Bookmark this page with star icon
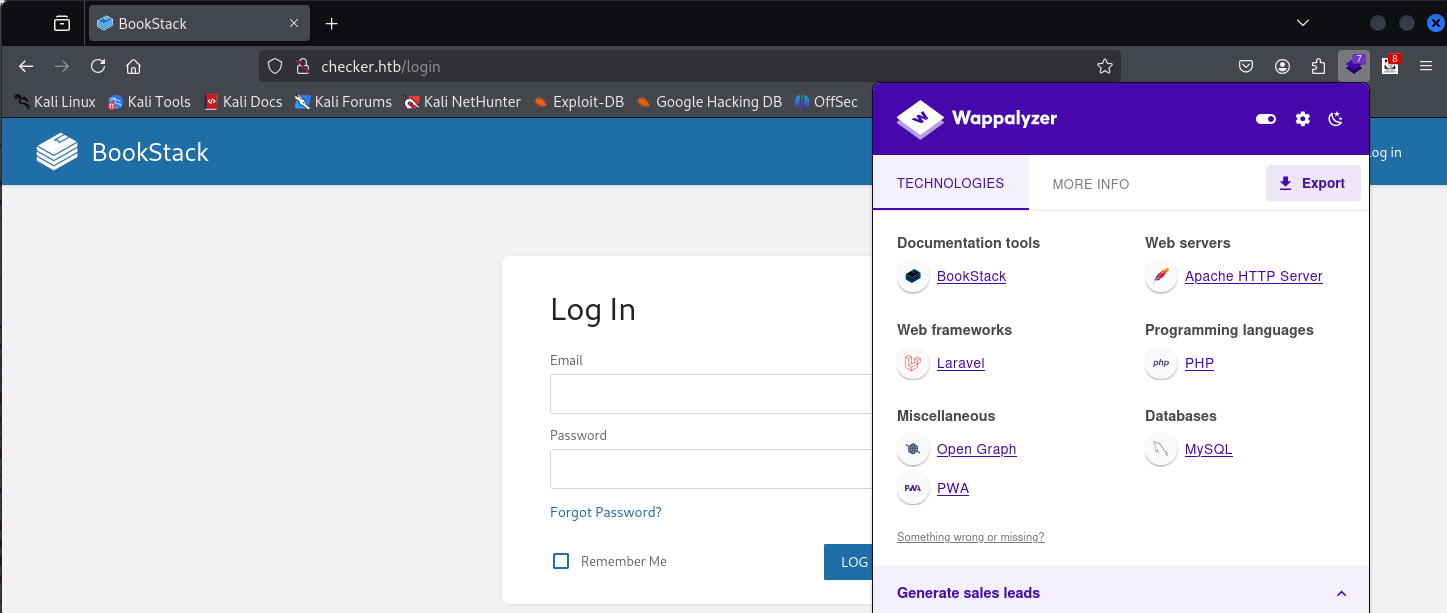1447x613 pixels. point(1104,66)
